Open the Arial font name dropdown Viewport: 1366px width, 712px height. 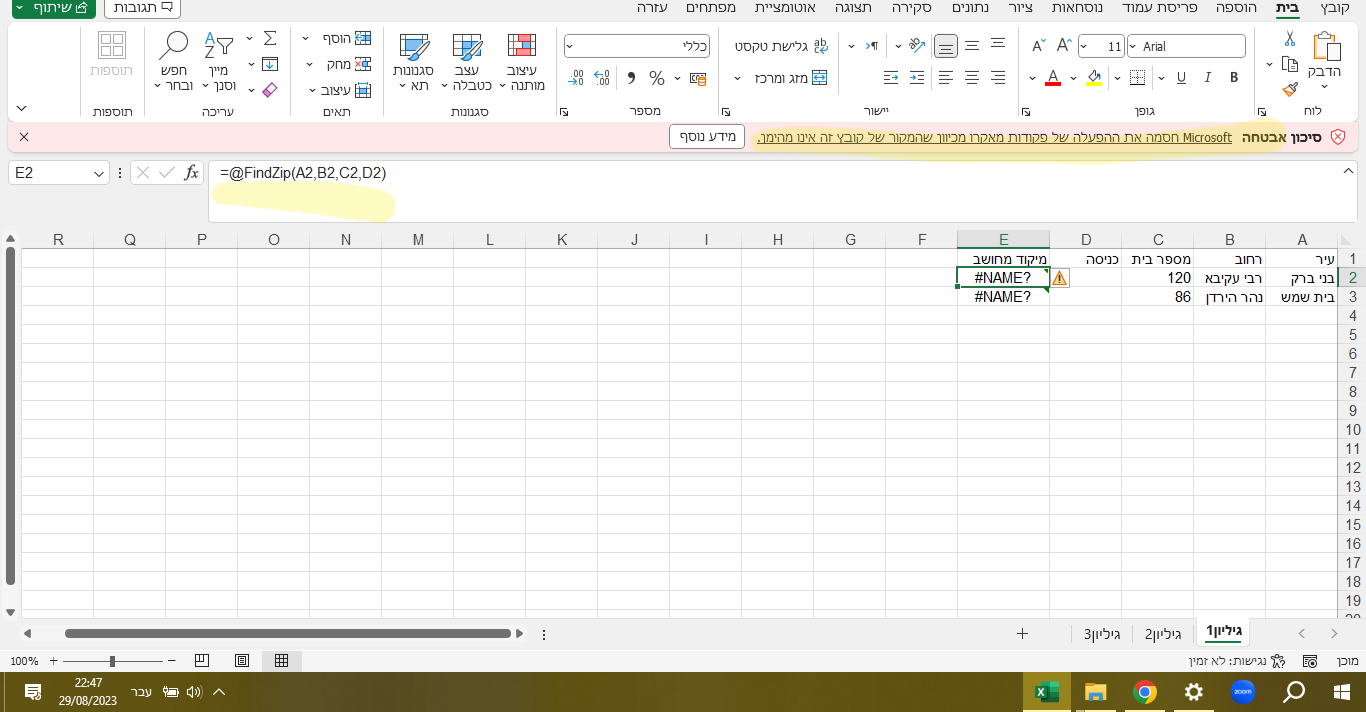(x=1133, y=46)
